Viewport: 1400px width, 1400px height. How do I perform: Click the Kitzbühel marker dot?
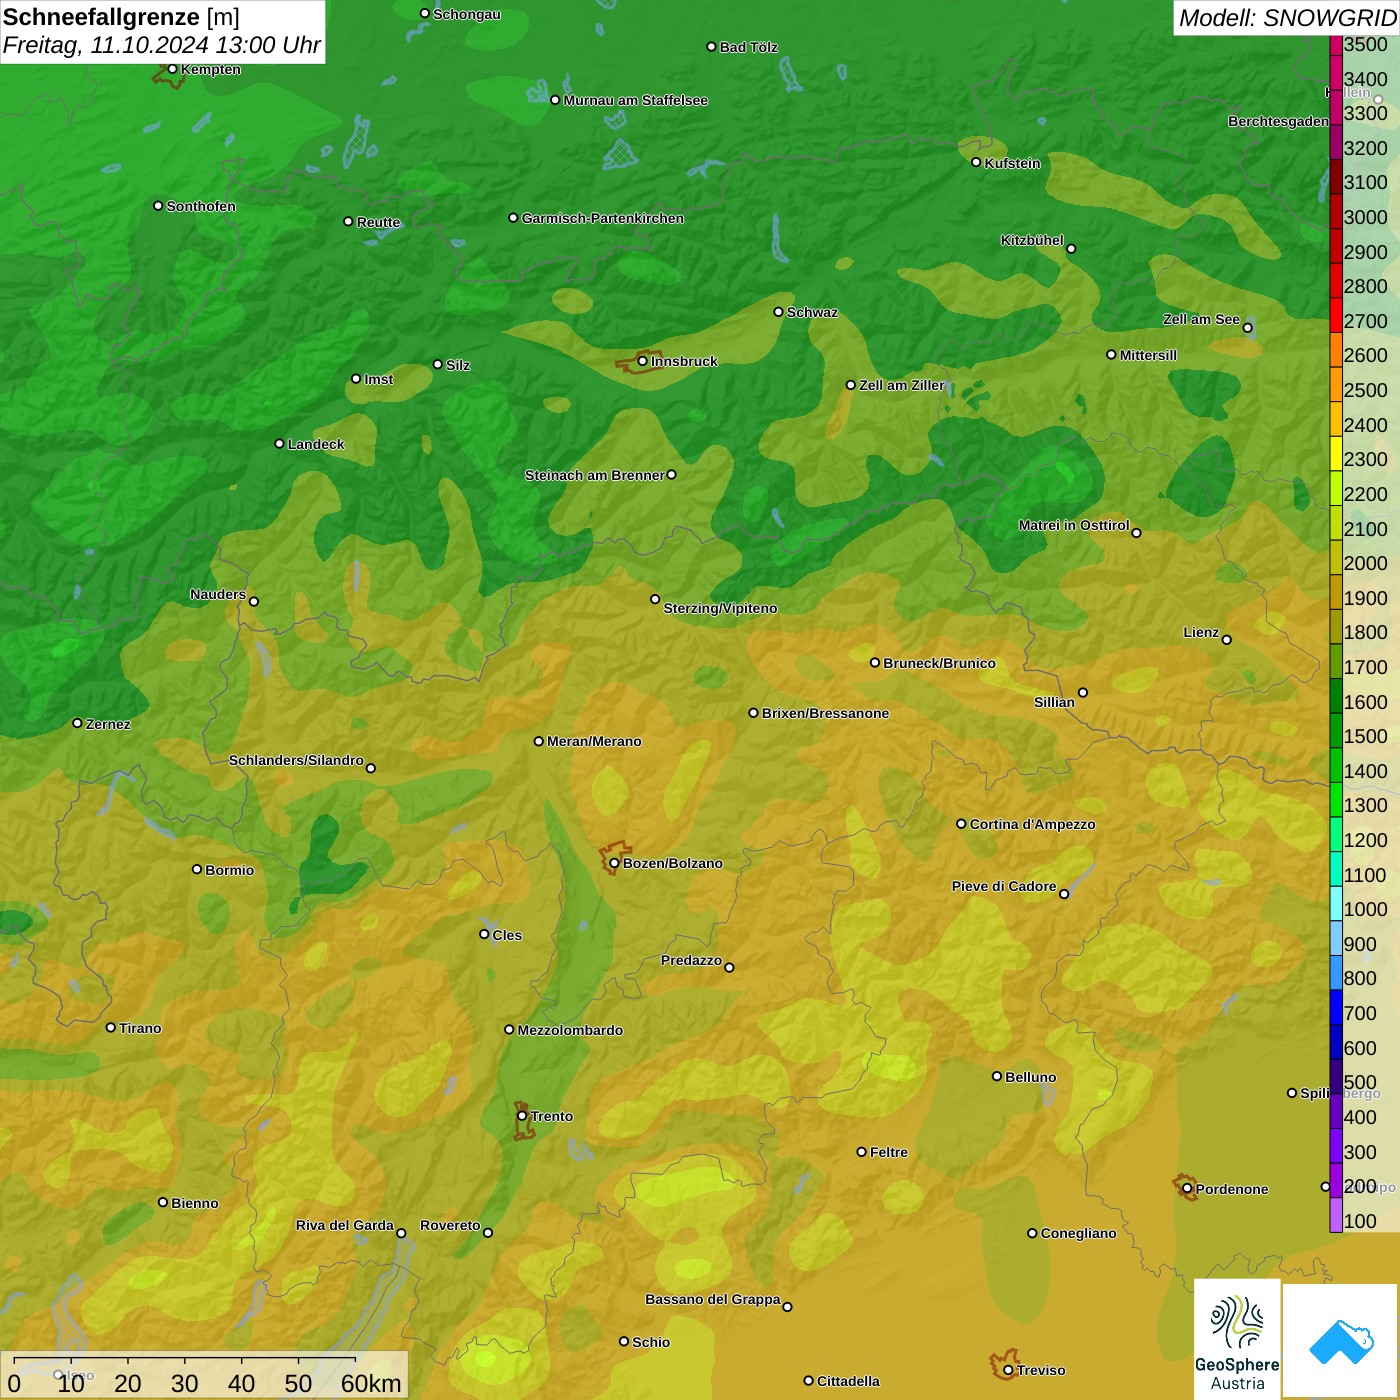point(1071,249)
